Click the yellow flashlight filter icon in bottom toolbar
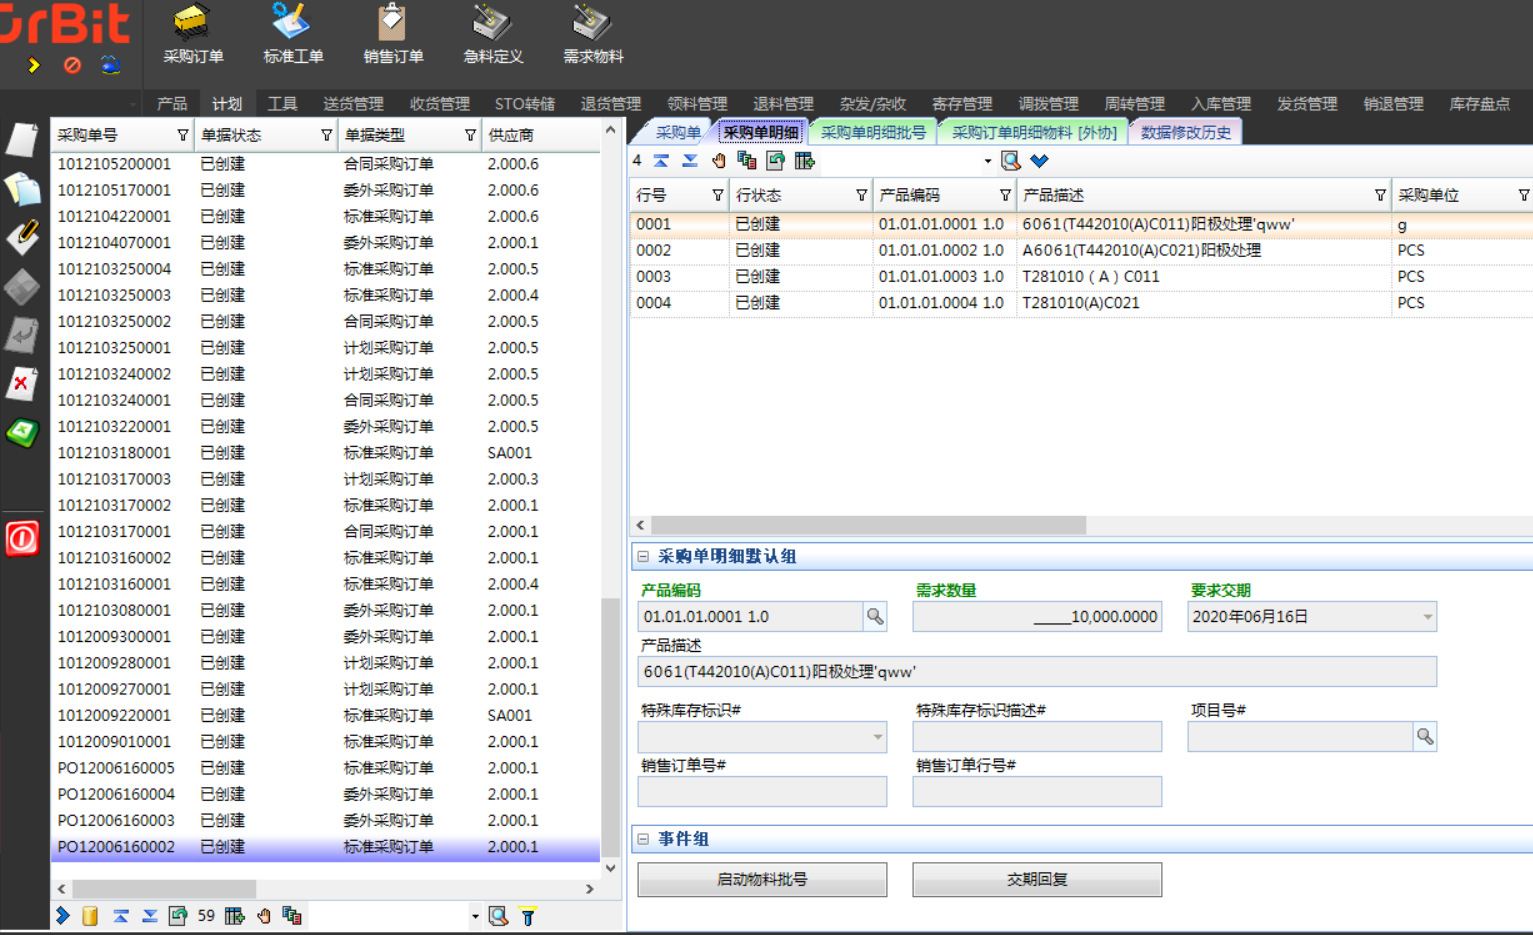Viewport: 1533px width, 935px height. pyautogui.click(x=528, y=916)
